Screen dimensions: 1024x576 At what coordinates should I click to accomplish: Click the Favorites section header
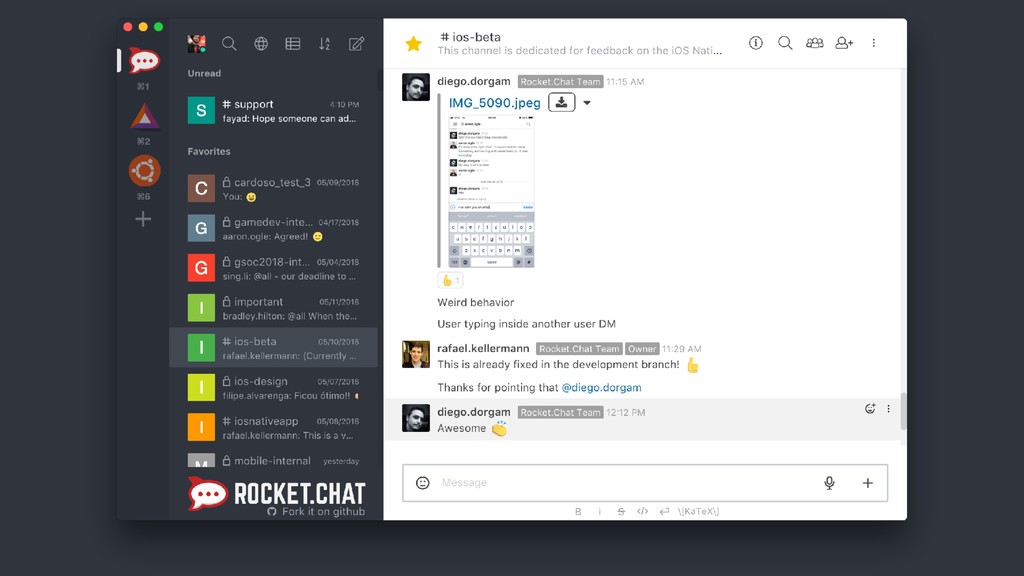coord(209,151)
